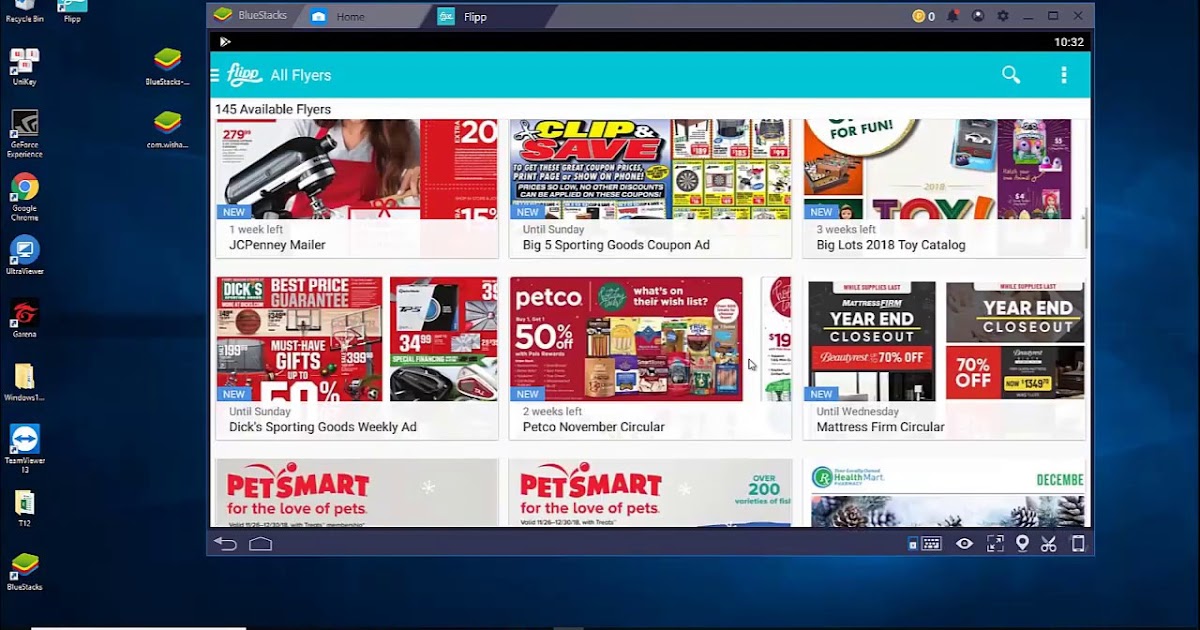Open Recycle Bin on the desktop
This screenshot has width=1200, height=630.
[x=24, y=12]
